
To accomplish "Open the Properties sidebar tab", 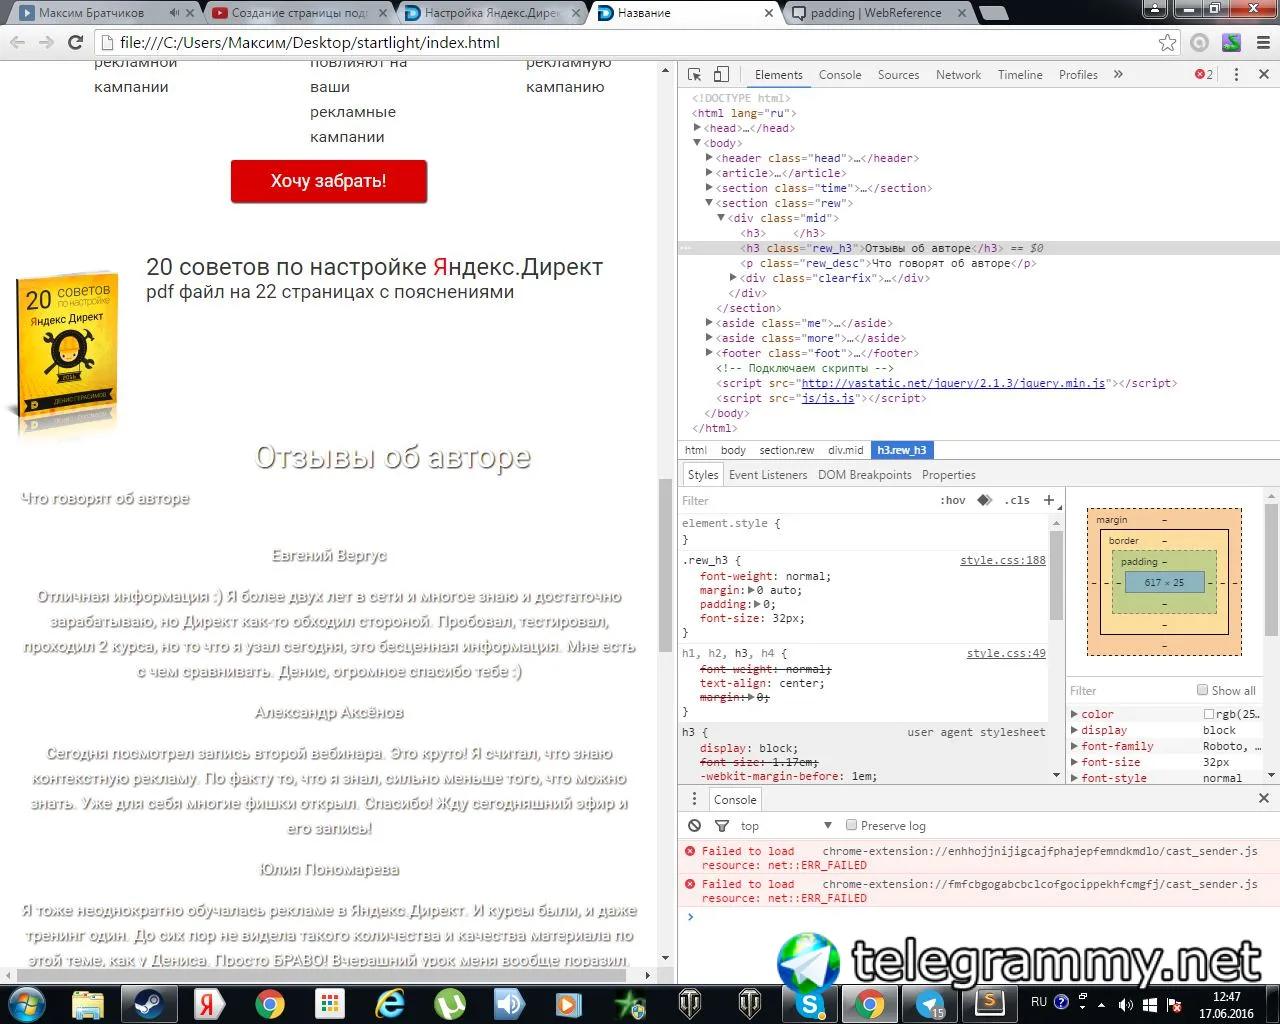I will coord(948,475).
